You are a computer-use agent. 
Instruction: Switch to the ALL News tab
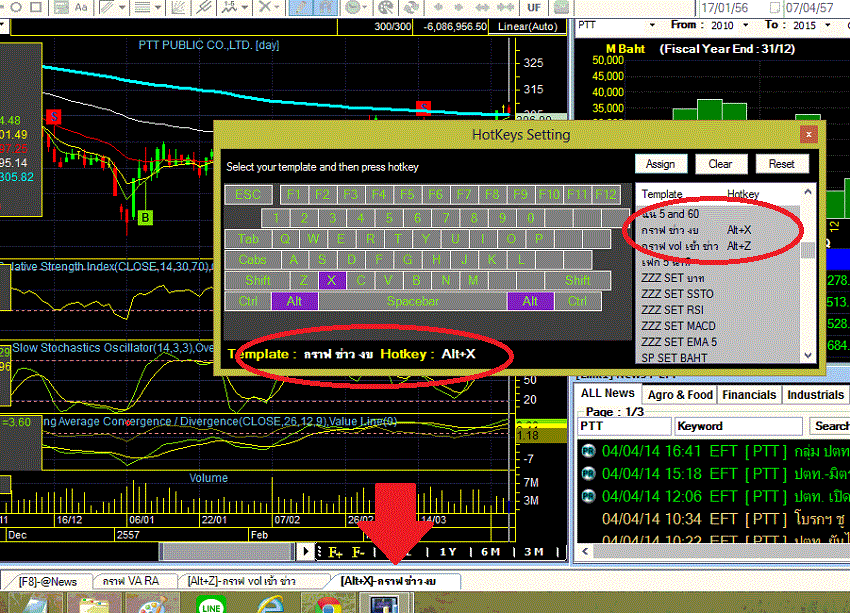tap(608, 393)
